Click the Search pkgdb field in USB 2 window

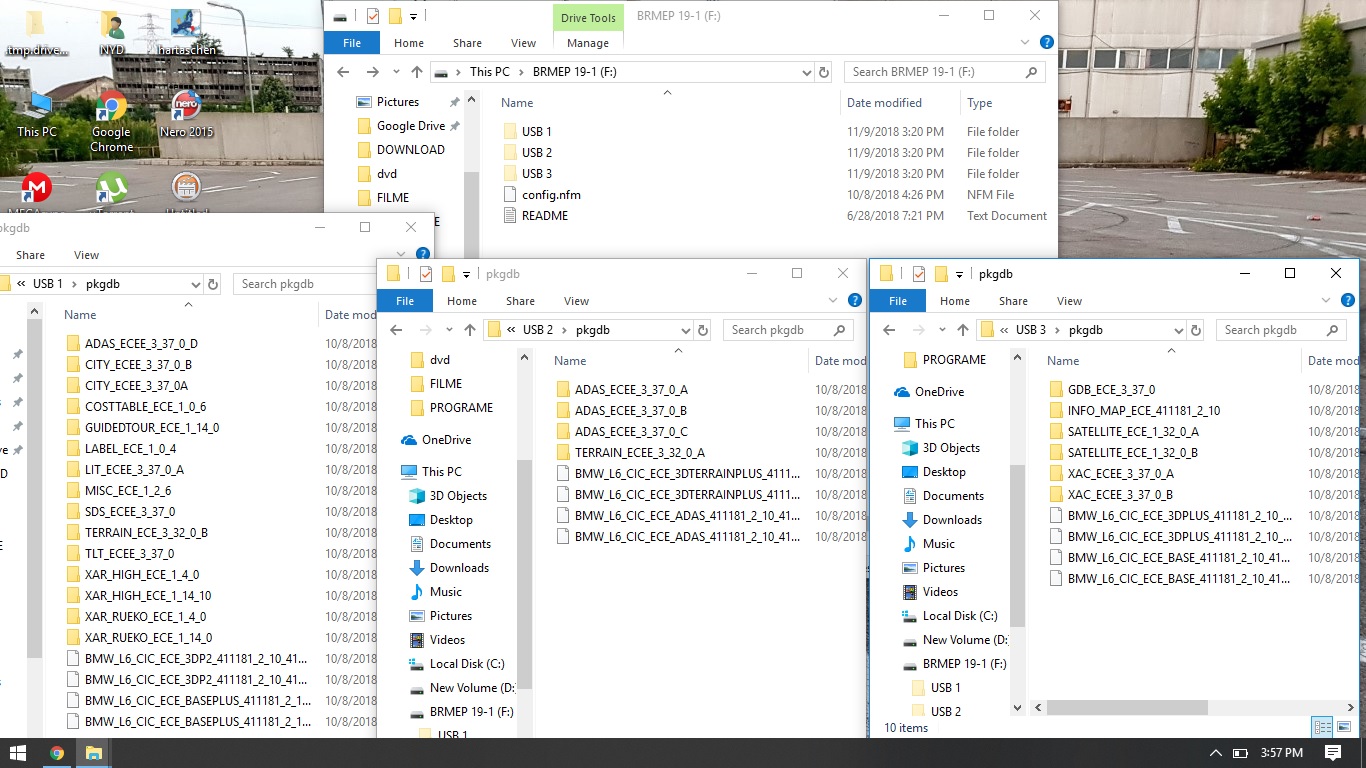[x=789, y=330]
